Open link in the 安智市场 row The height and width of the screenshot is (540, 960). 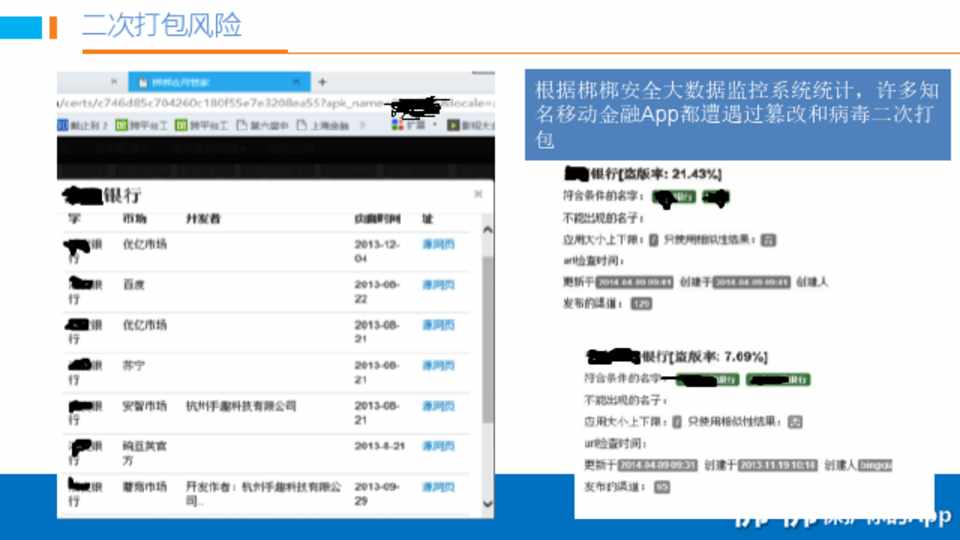point(438,407)
